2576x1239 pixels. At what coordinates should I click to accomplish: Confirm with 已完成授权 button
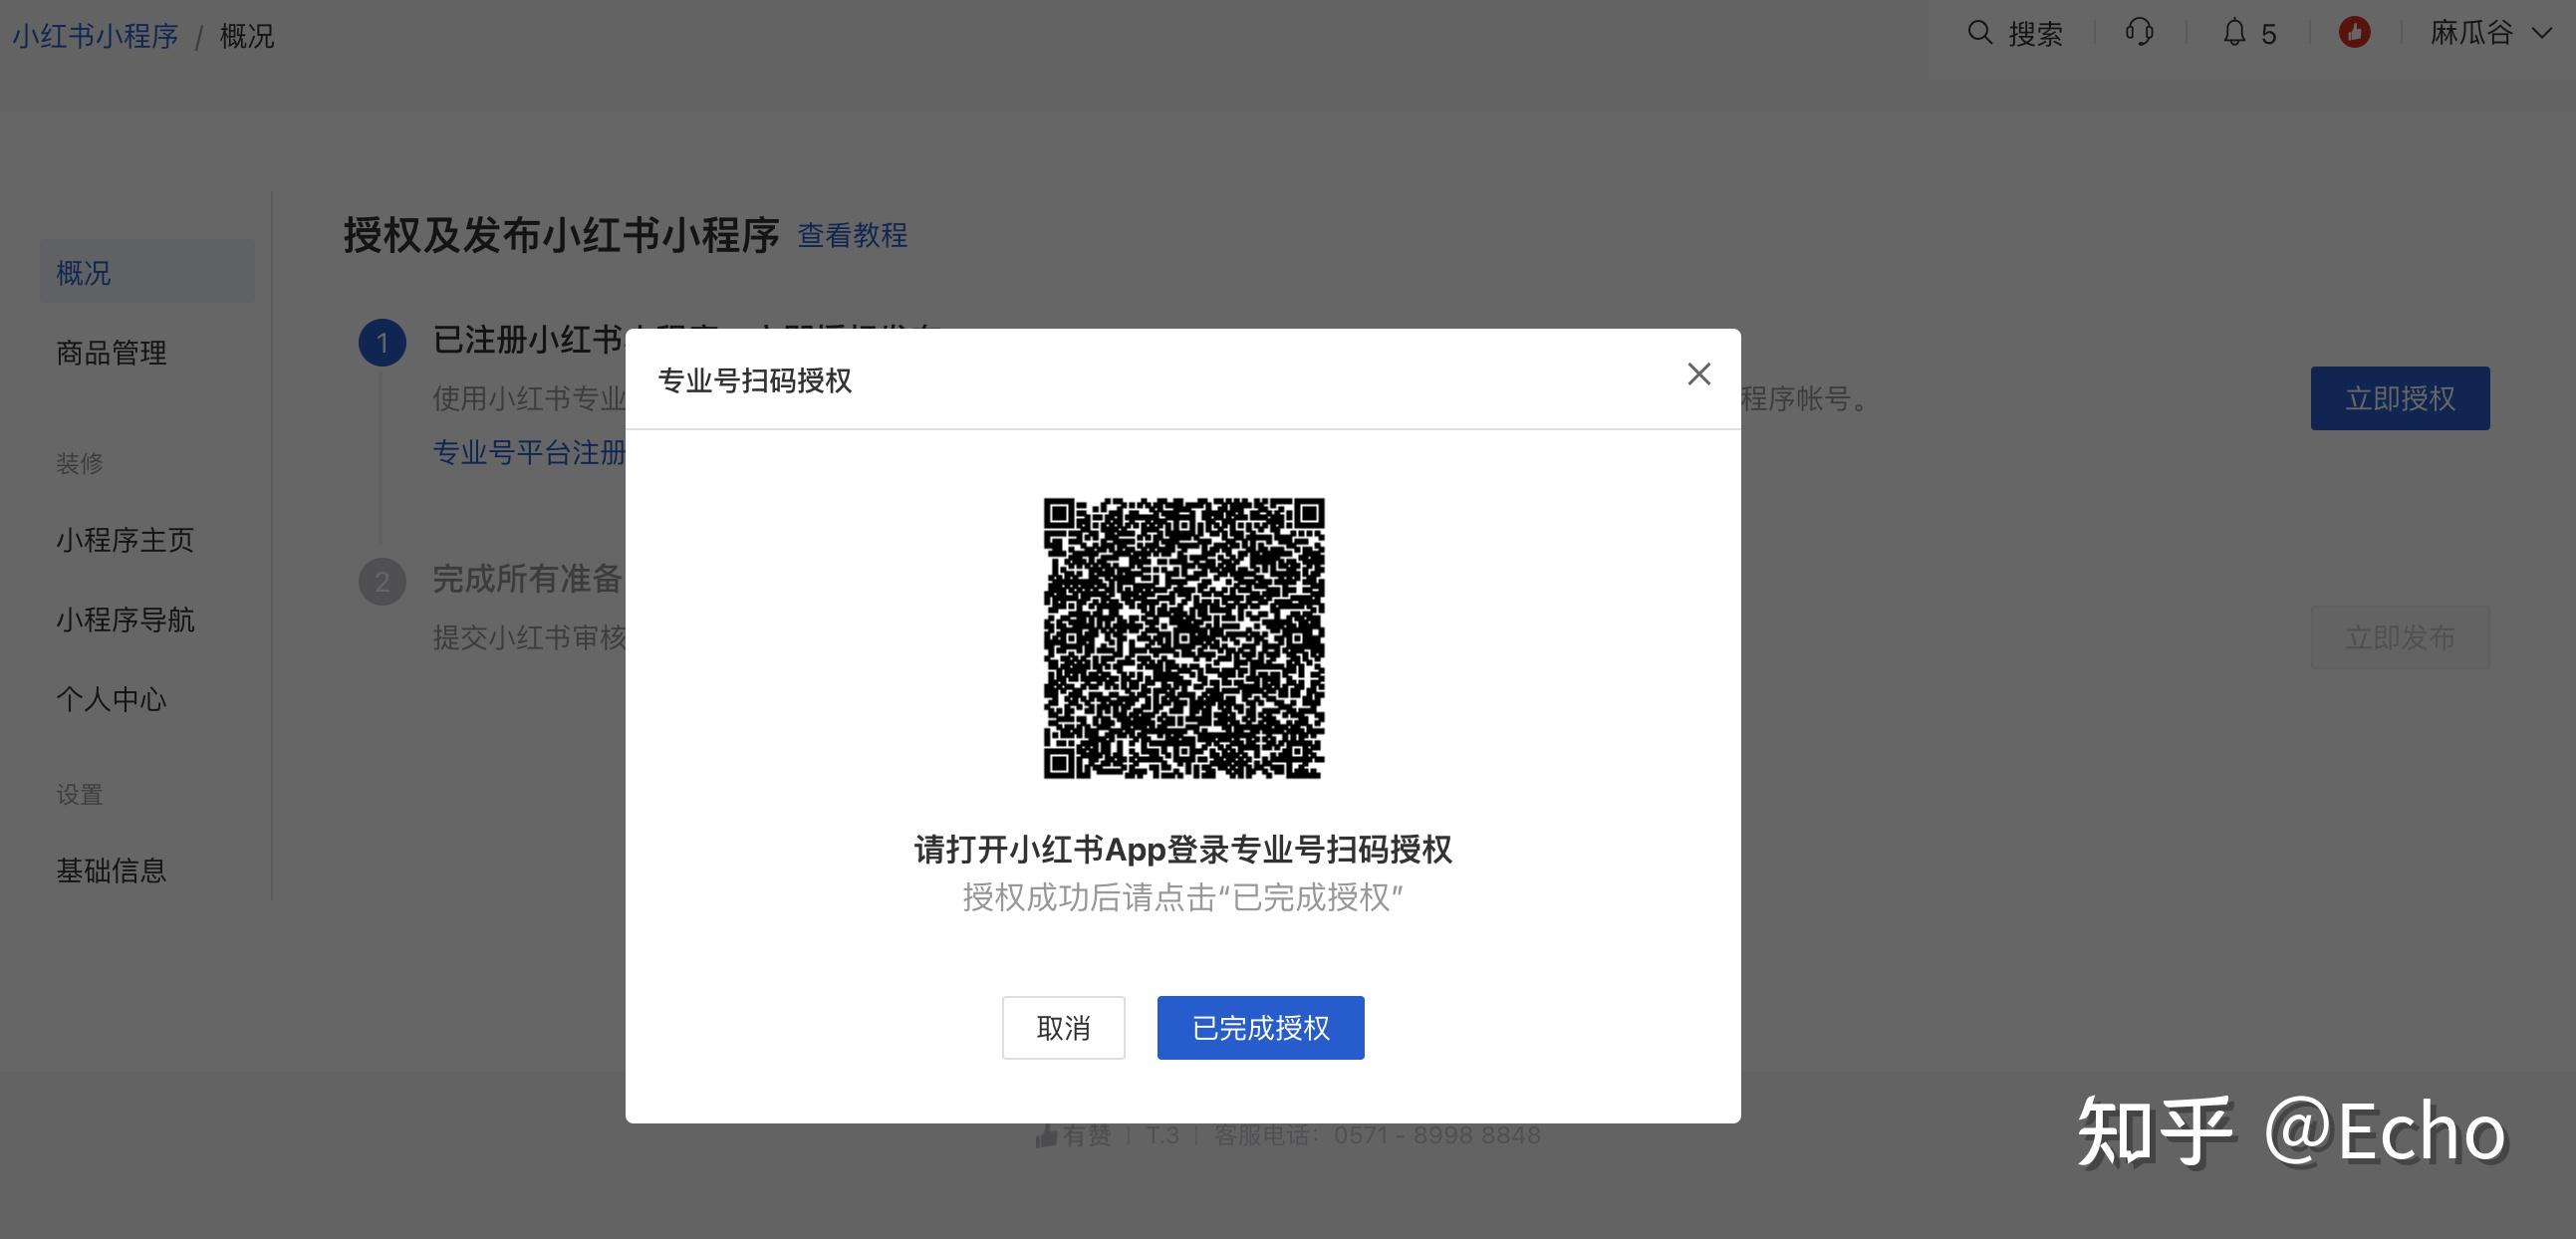point(1260,1027)
